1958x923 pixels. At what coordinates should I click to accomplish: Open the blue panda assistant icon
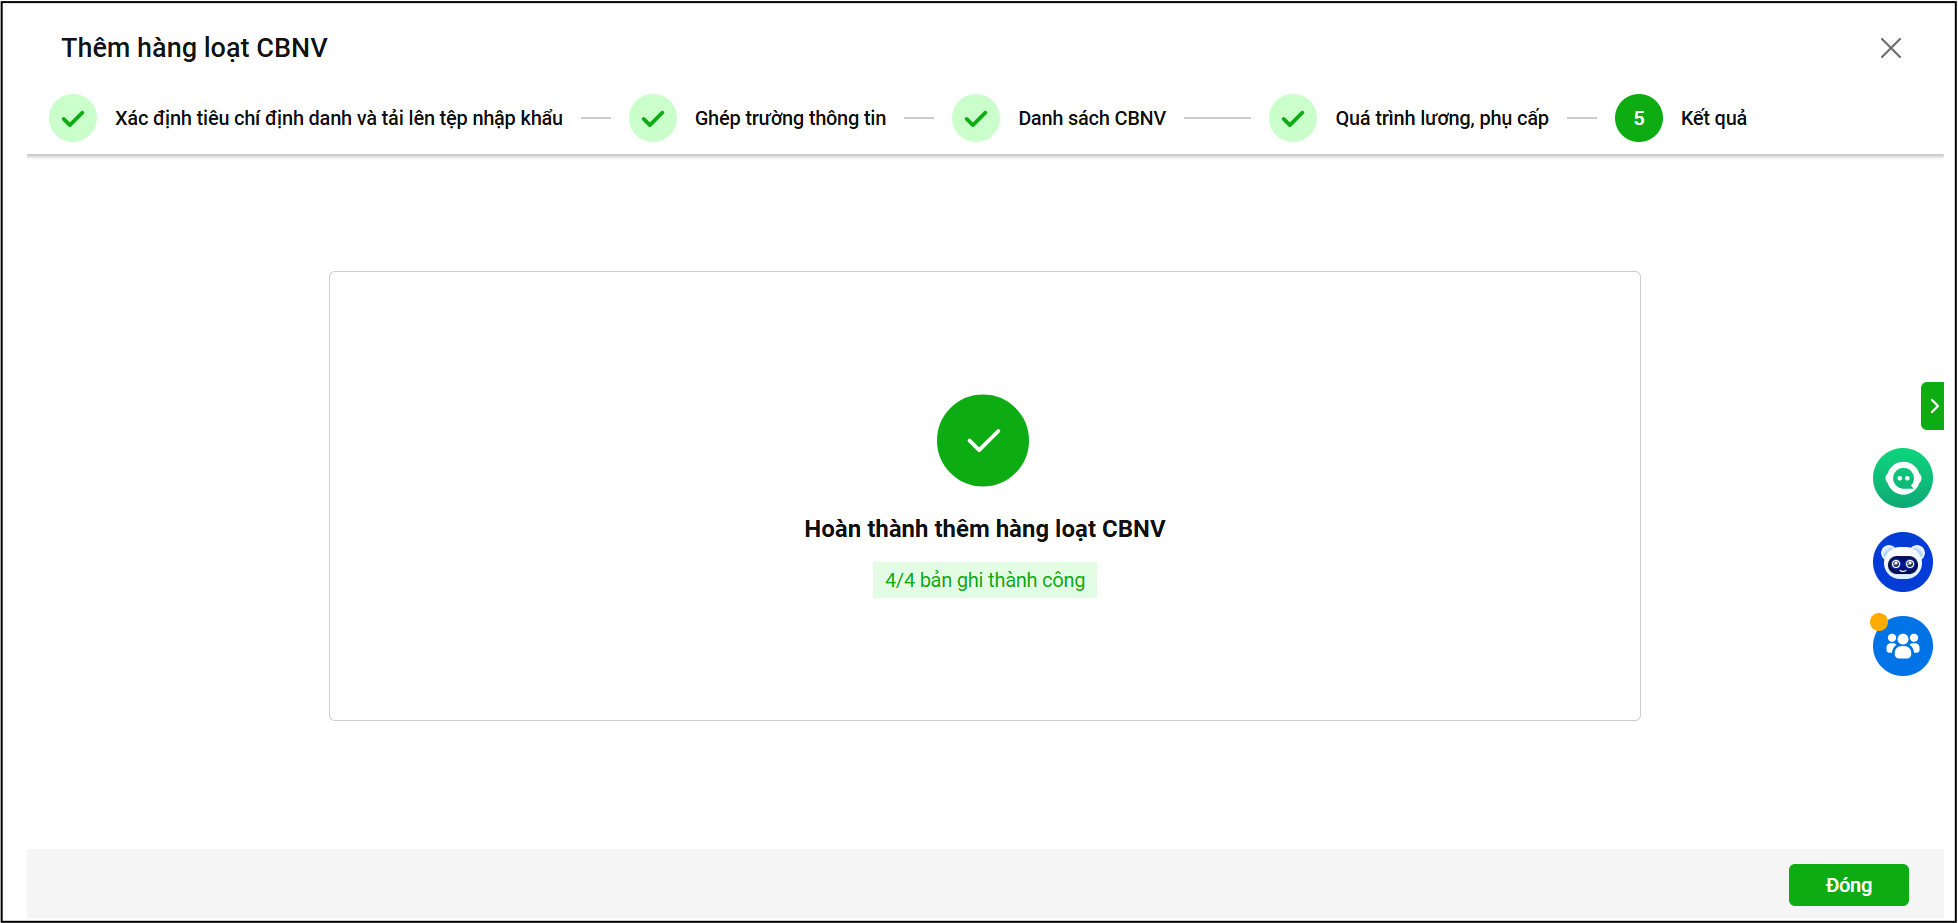(1902, 562)
